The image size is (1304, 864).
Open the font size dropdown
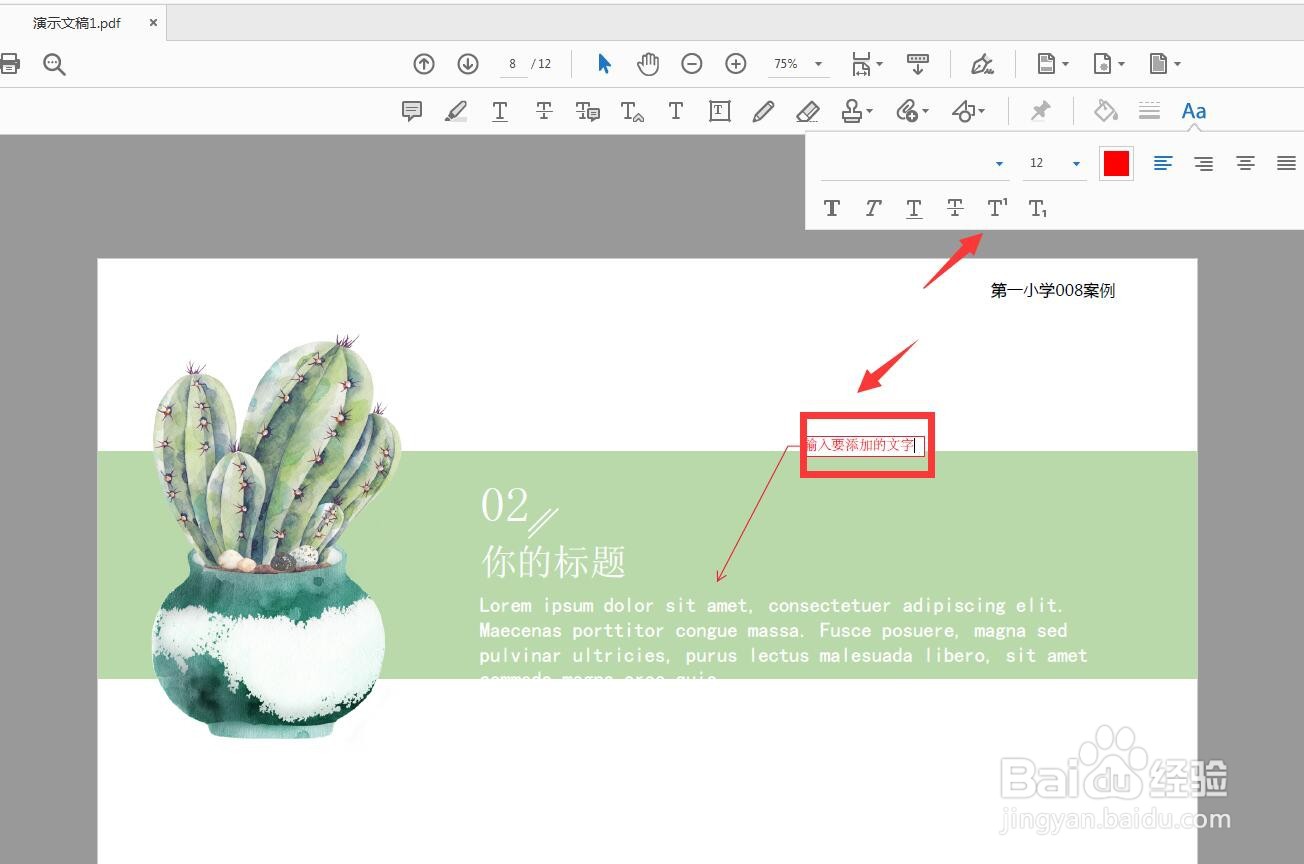pos(1075,162)
